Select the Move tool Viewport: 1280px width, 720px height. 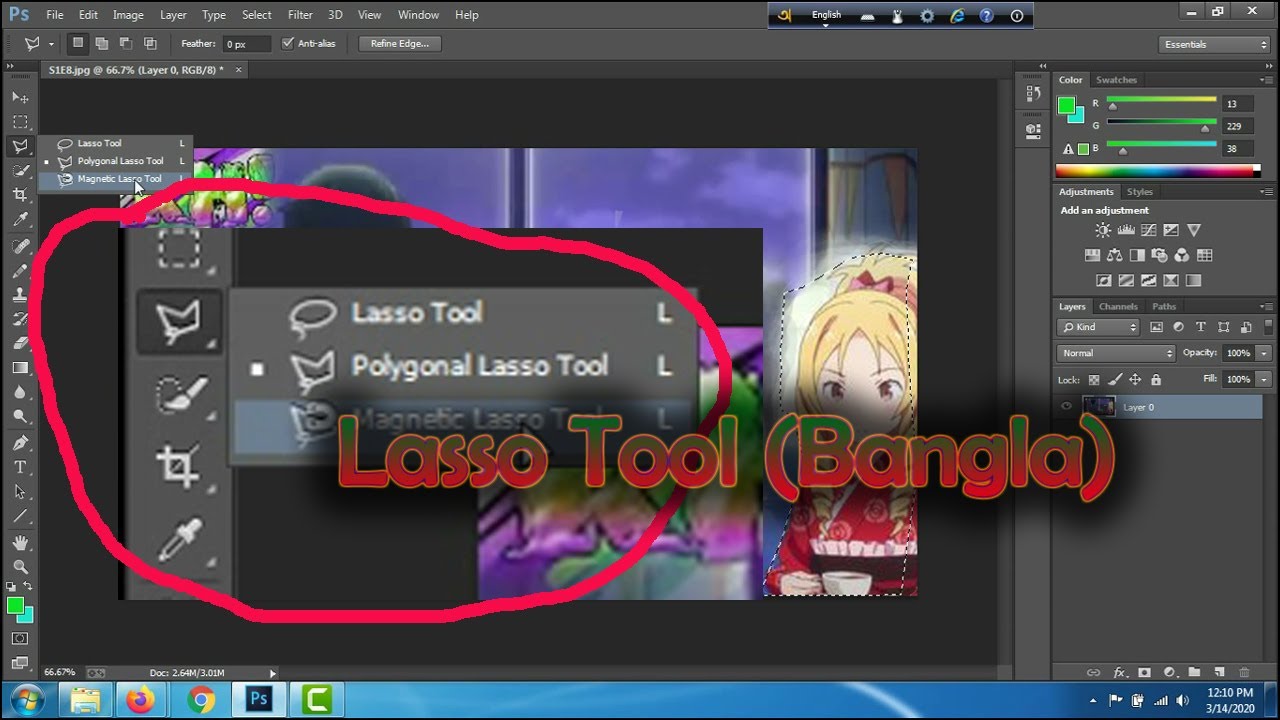[20, 97]
